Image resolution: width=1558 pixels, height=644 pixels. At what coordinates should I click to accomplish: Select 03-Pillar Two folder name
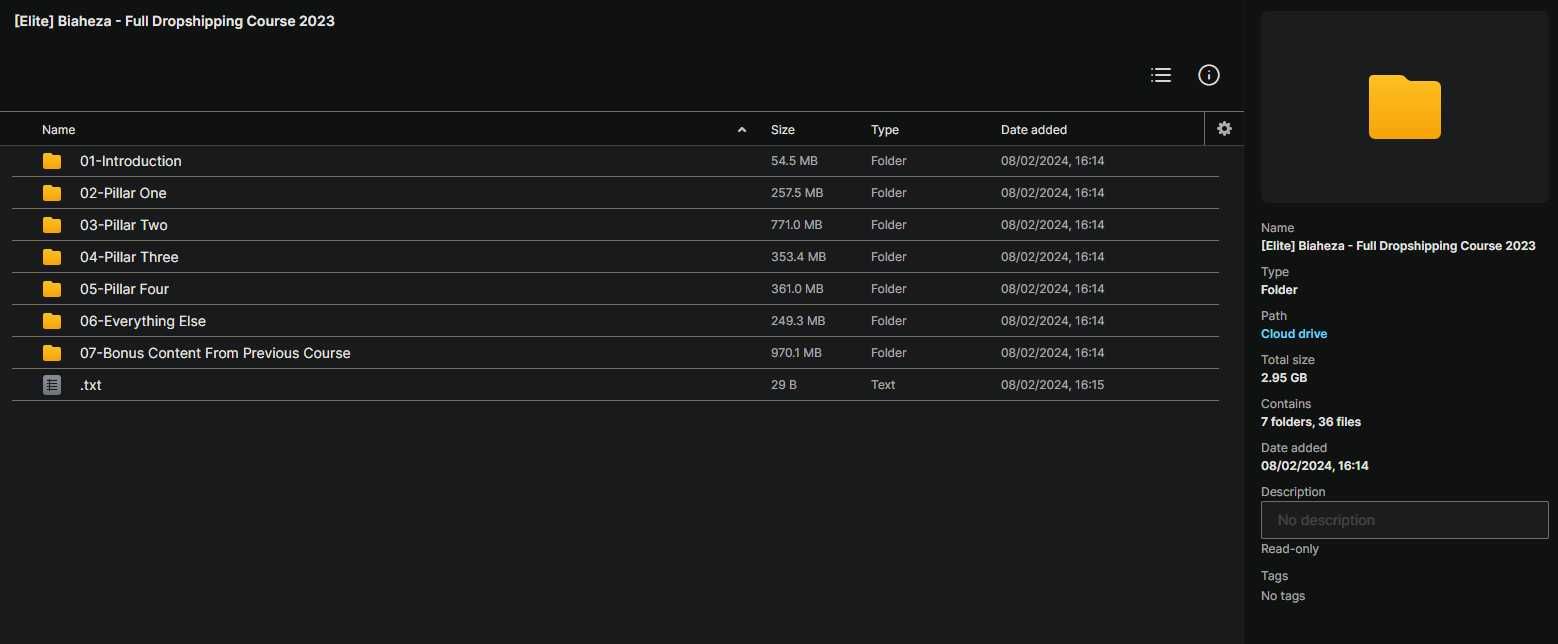[124, 225]
